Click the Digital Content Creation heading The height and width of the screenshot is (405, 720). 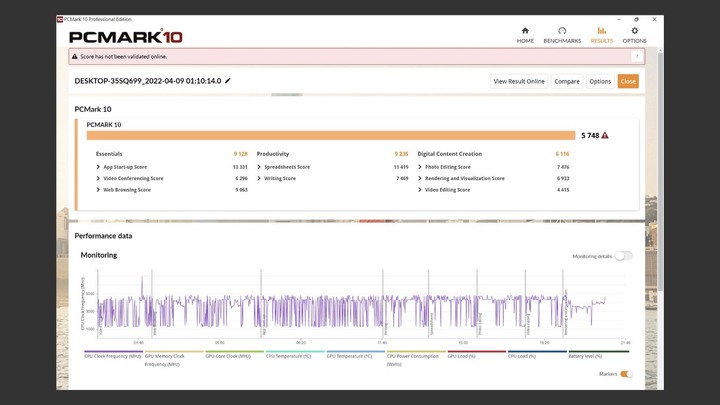tap(450, 154)
